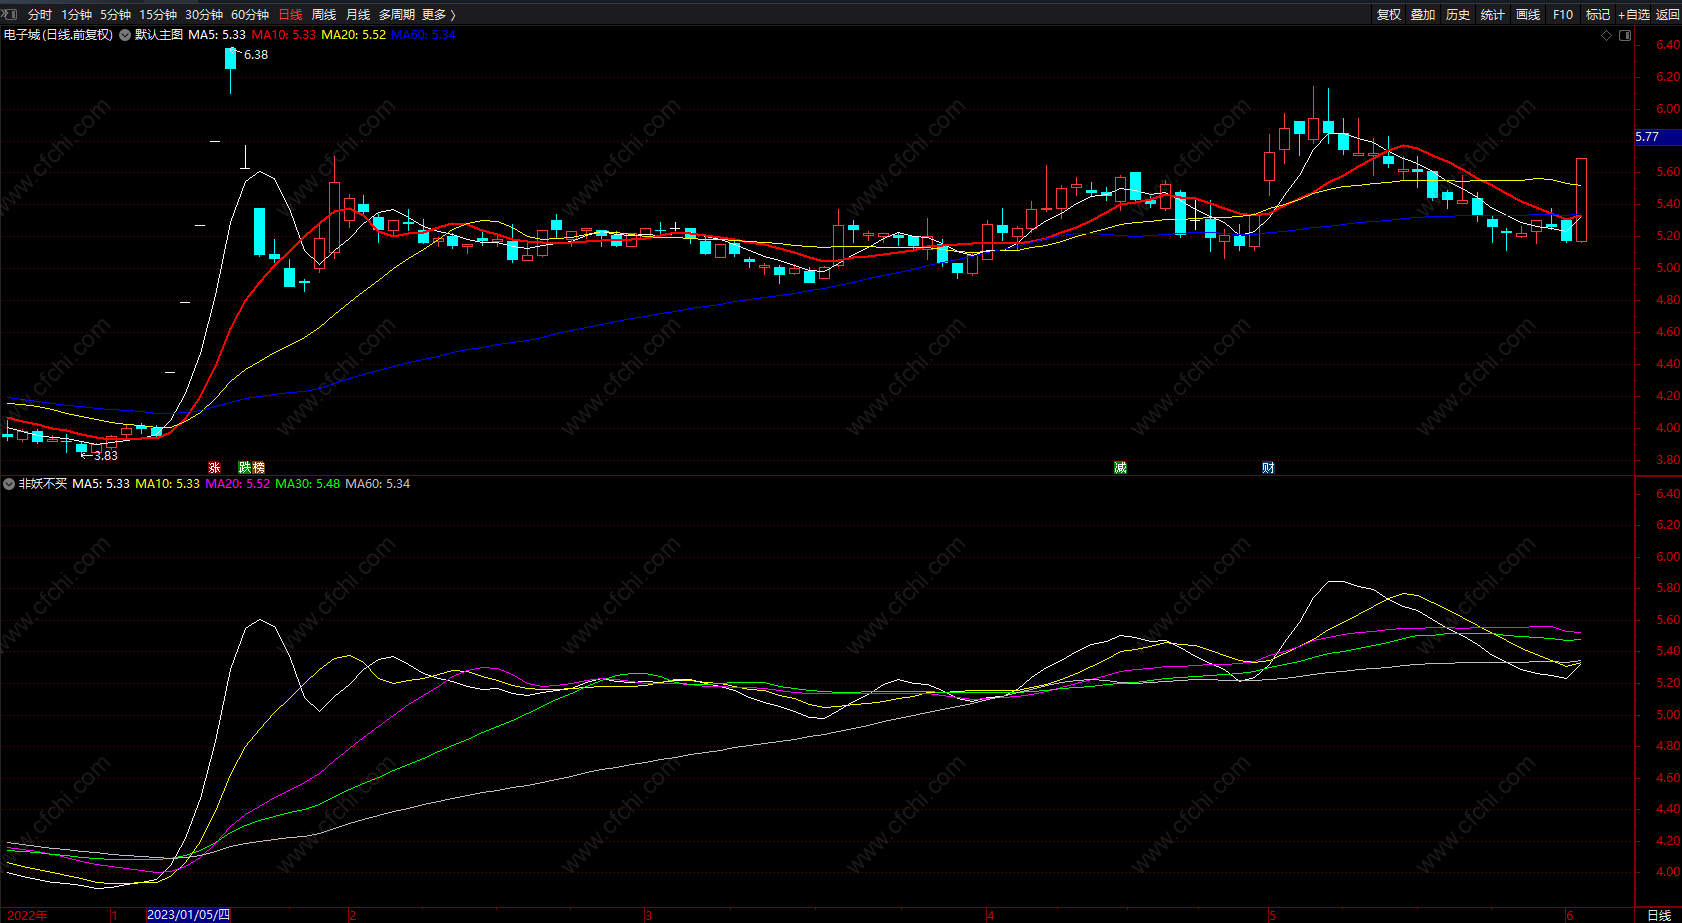Viewport: 1682px width, 923px height.
Task: Switch to 5分钟 period
Action: click(116, 15)
